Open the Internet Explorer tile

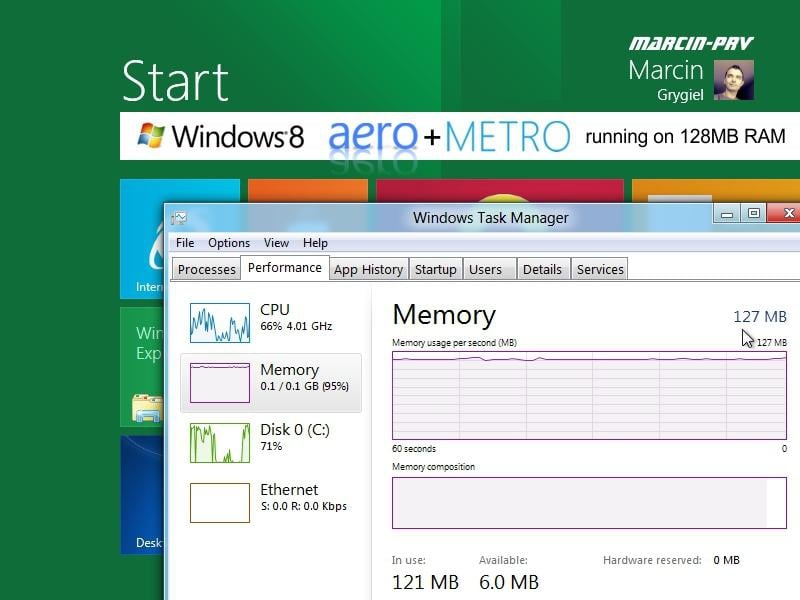(x=142, y=238)
